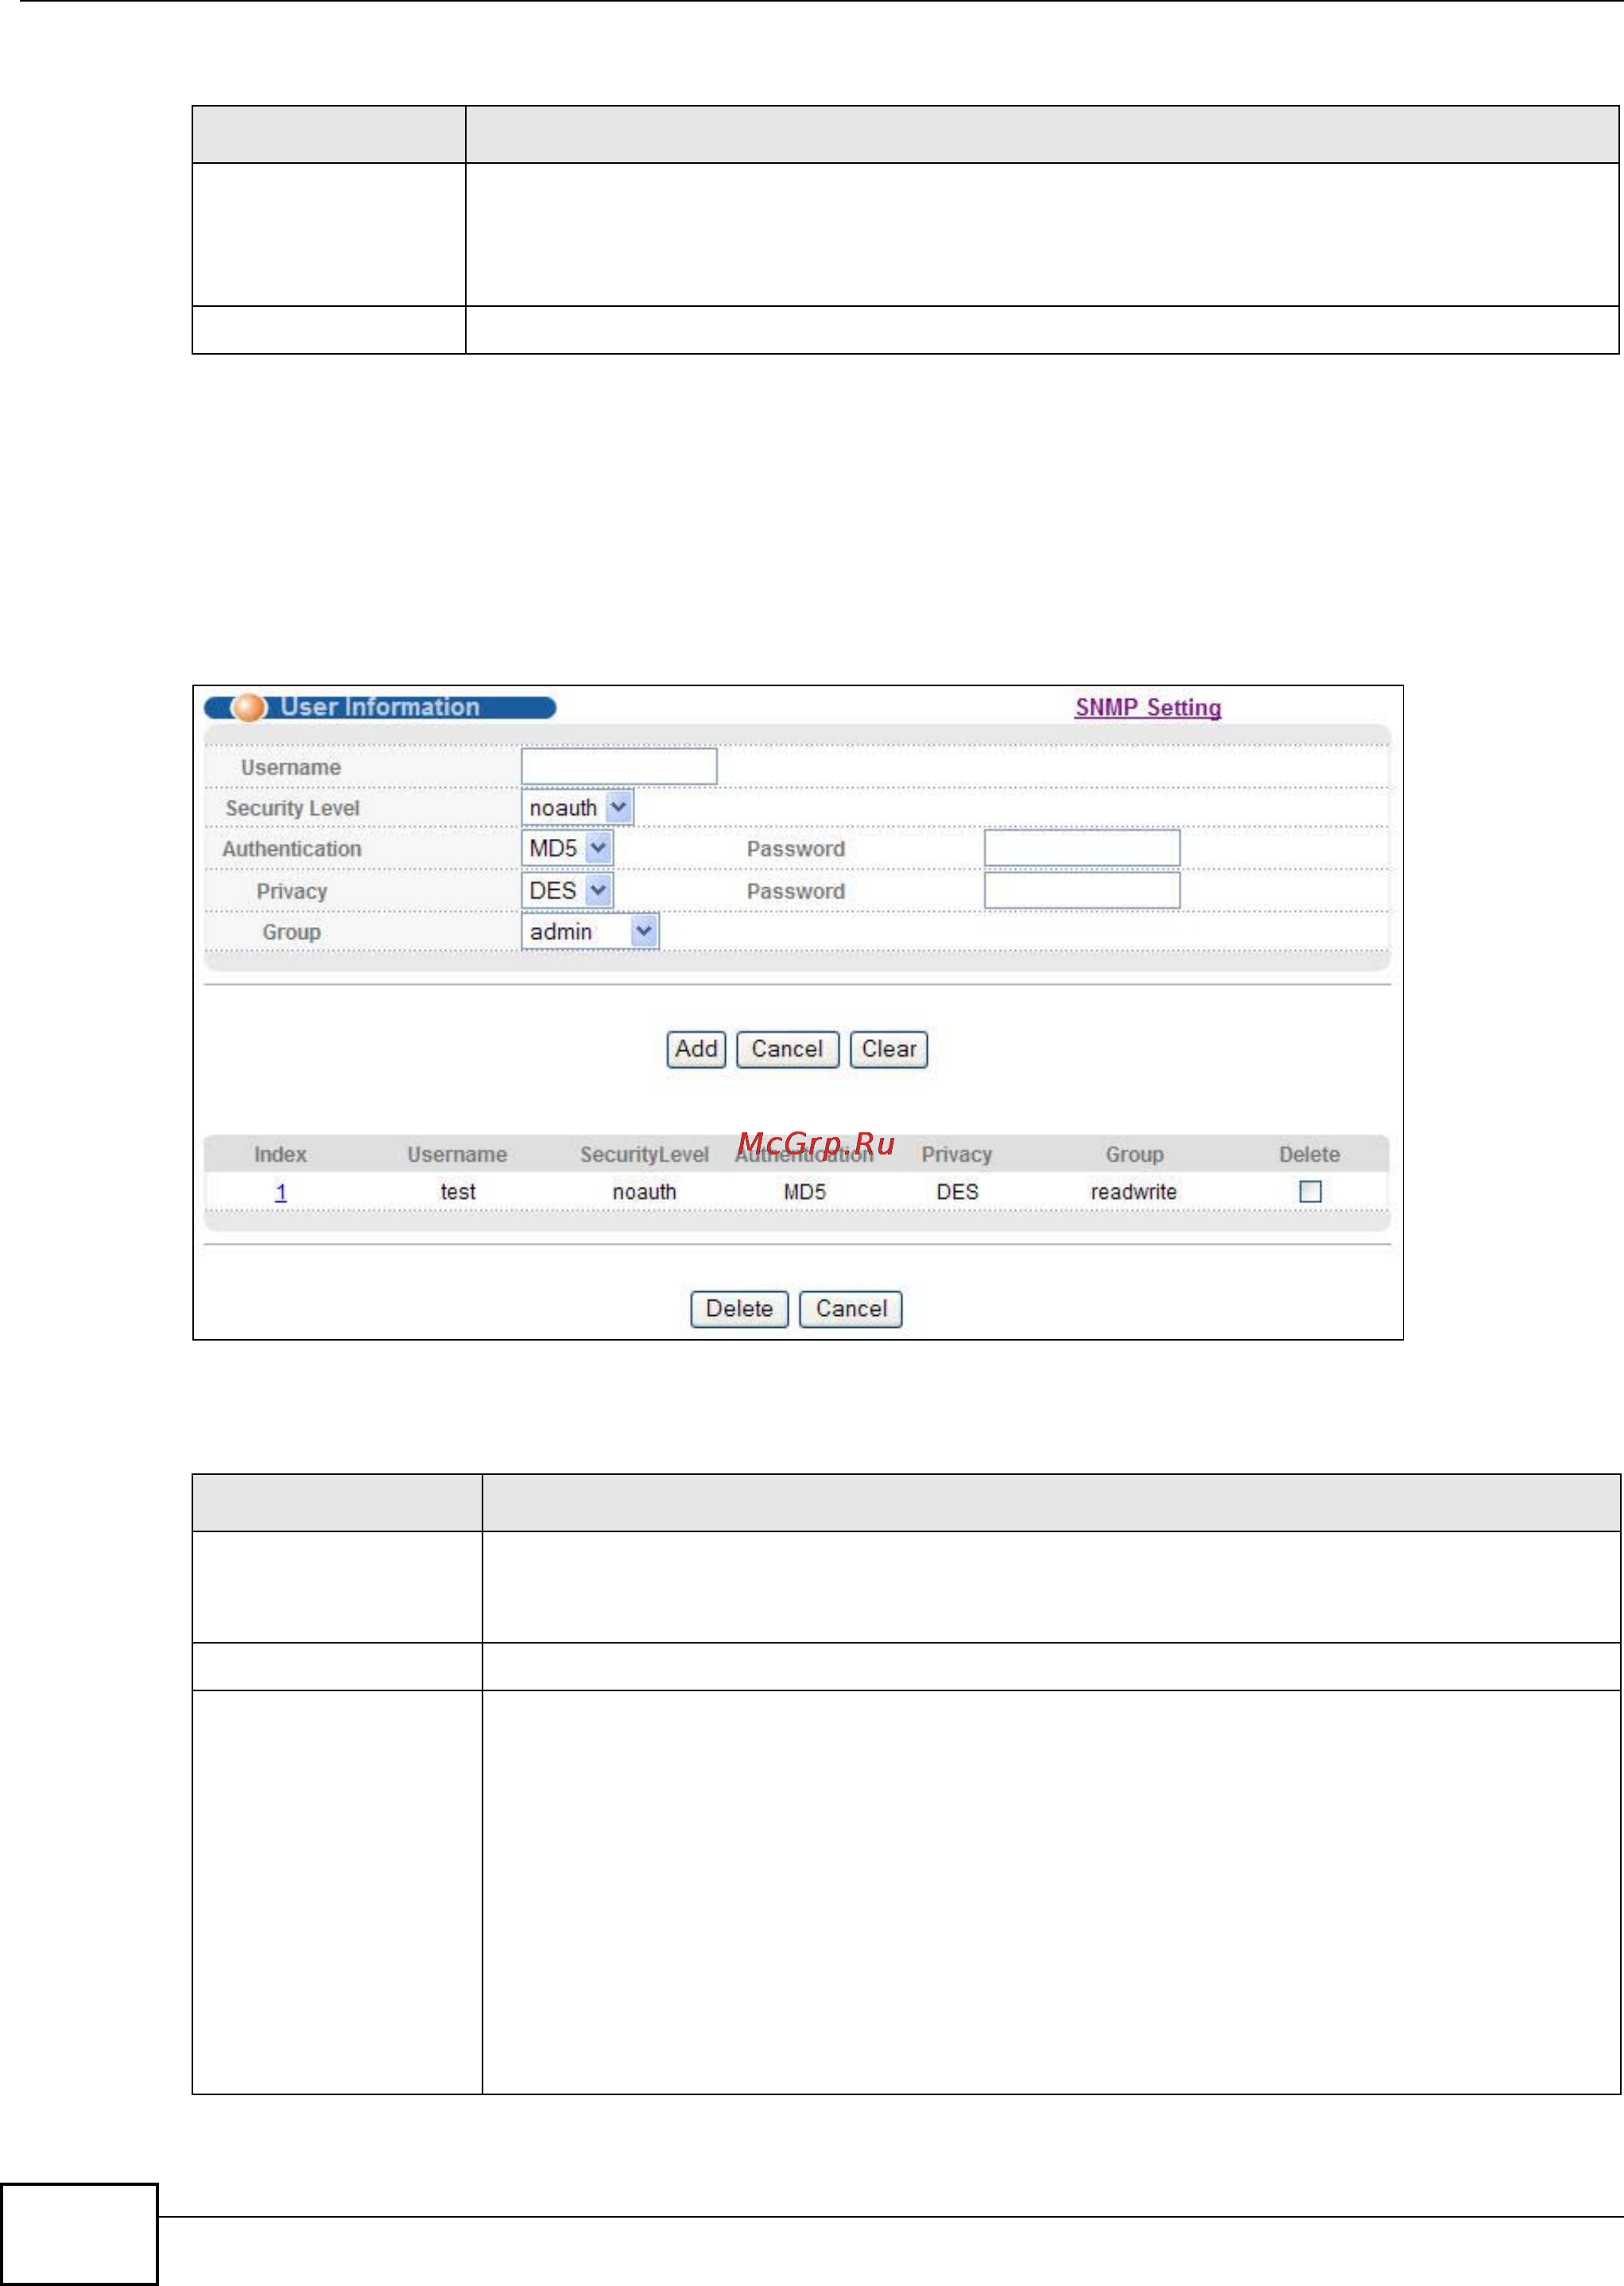Click the orange User Information icon
The height and width of the screenshot is (2286, 1624).
pos(249,707)
